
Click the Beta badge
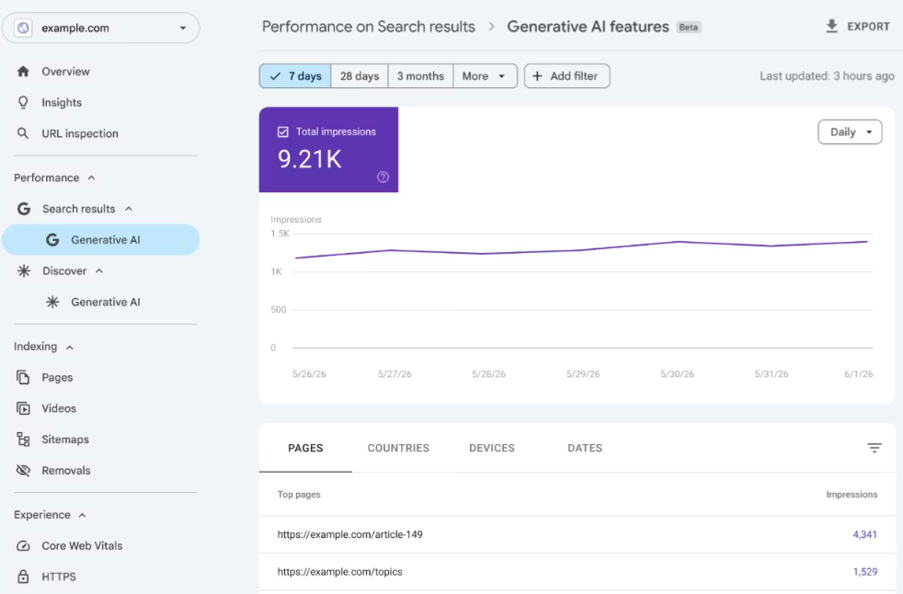click(688, 27)
